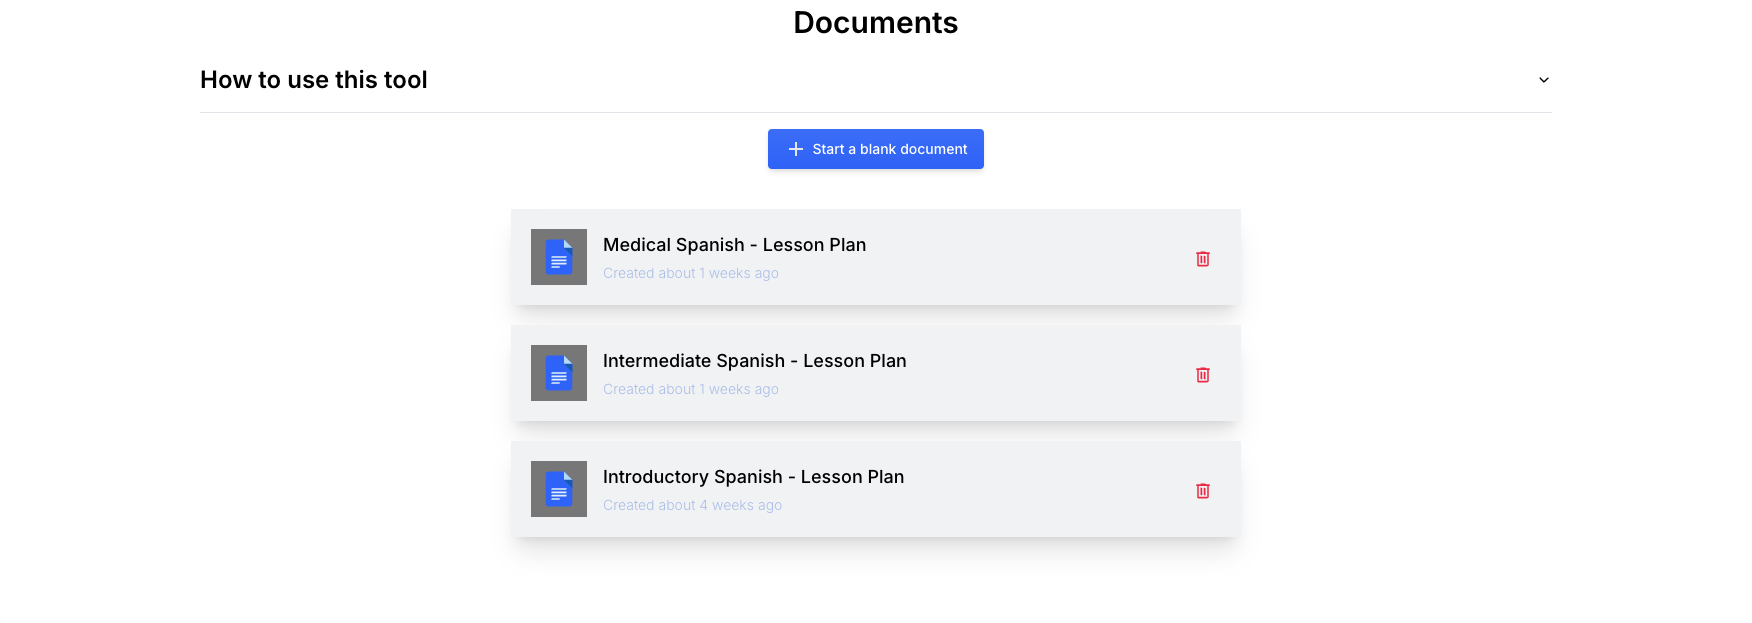Image resolution: width=1752 pixels, height=623 pixels.
Task: Click 'Created about 1 weeks ago' under Medical Spanish
Action: [x=691, y=273]
